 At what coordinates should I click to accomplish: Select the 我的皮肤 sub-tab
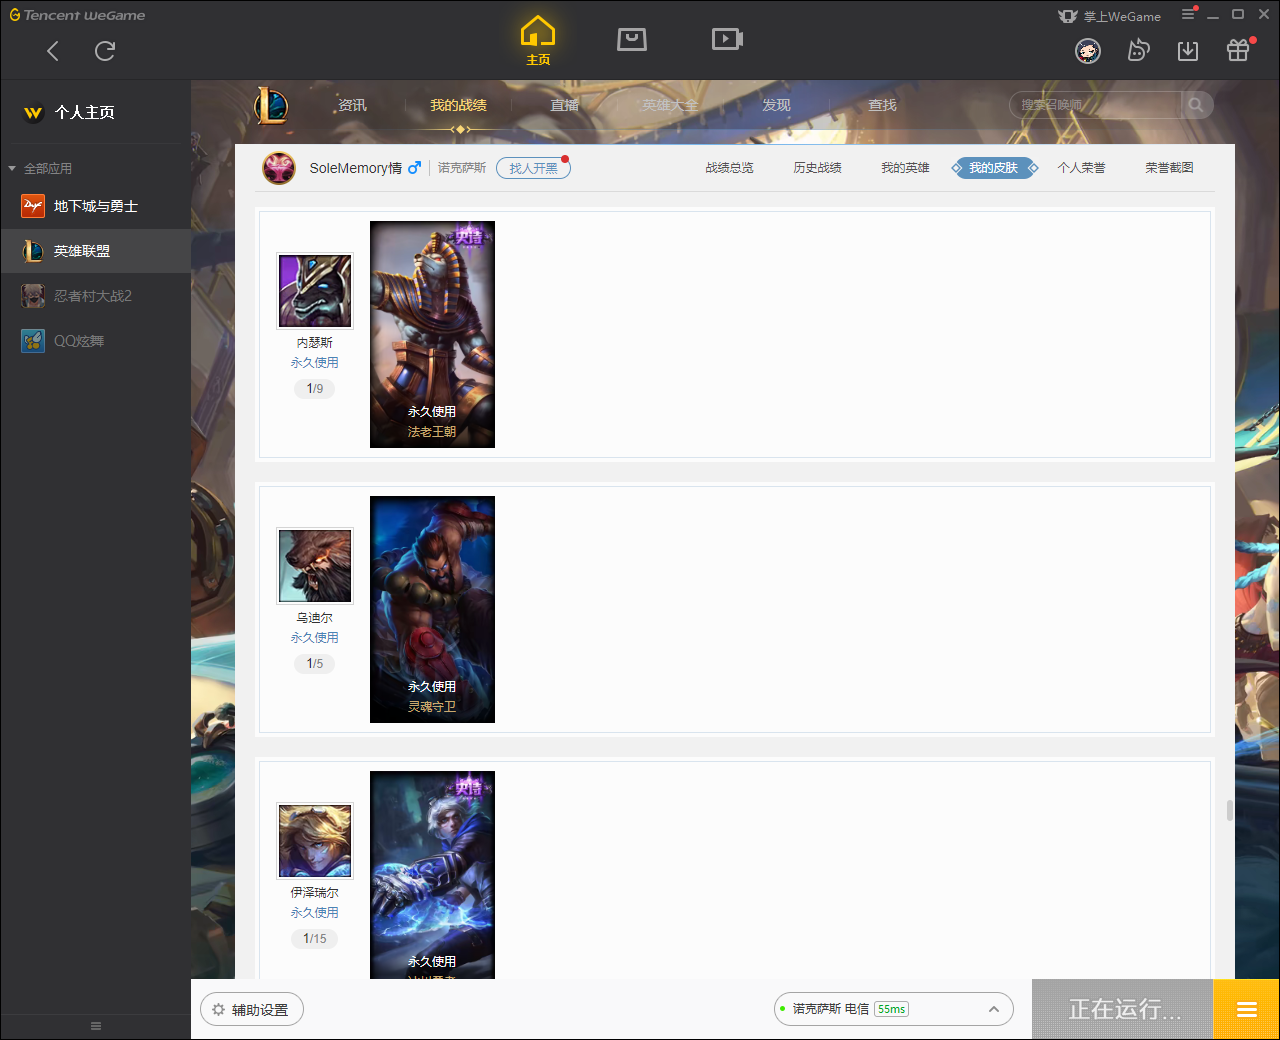(994, 168)
